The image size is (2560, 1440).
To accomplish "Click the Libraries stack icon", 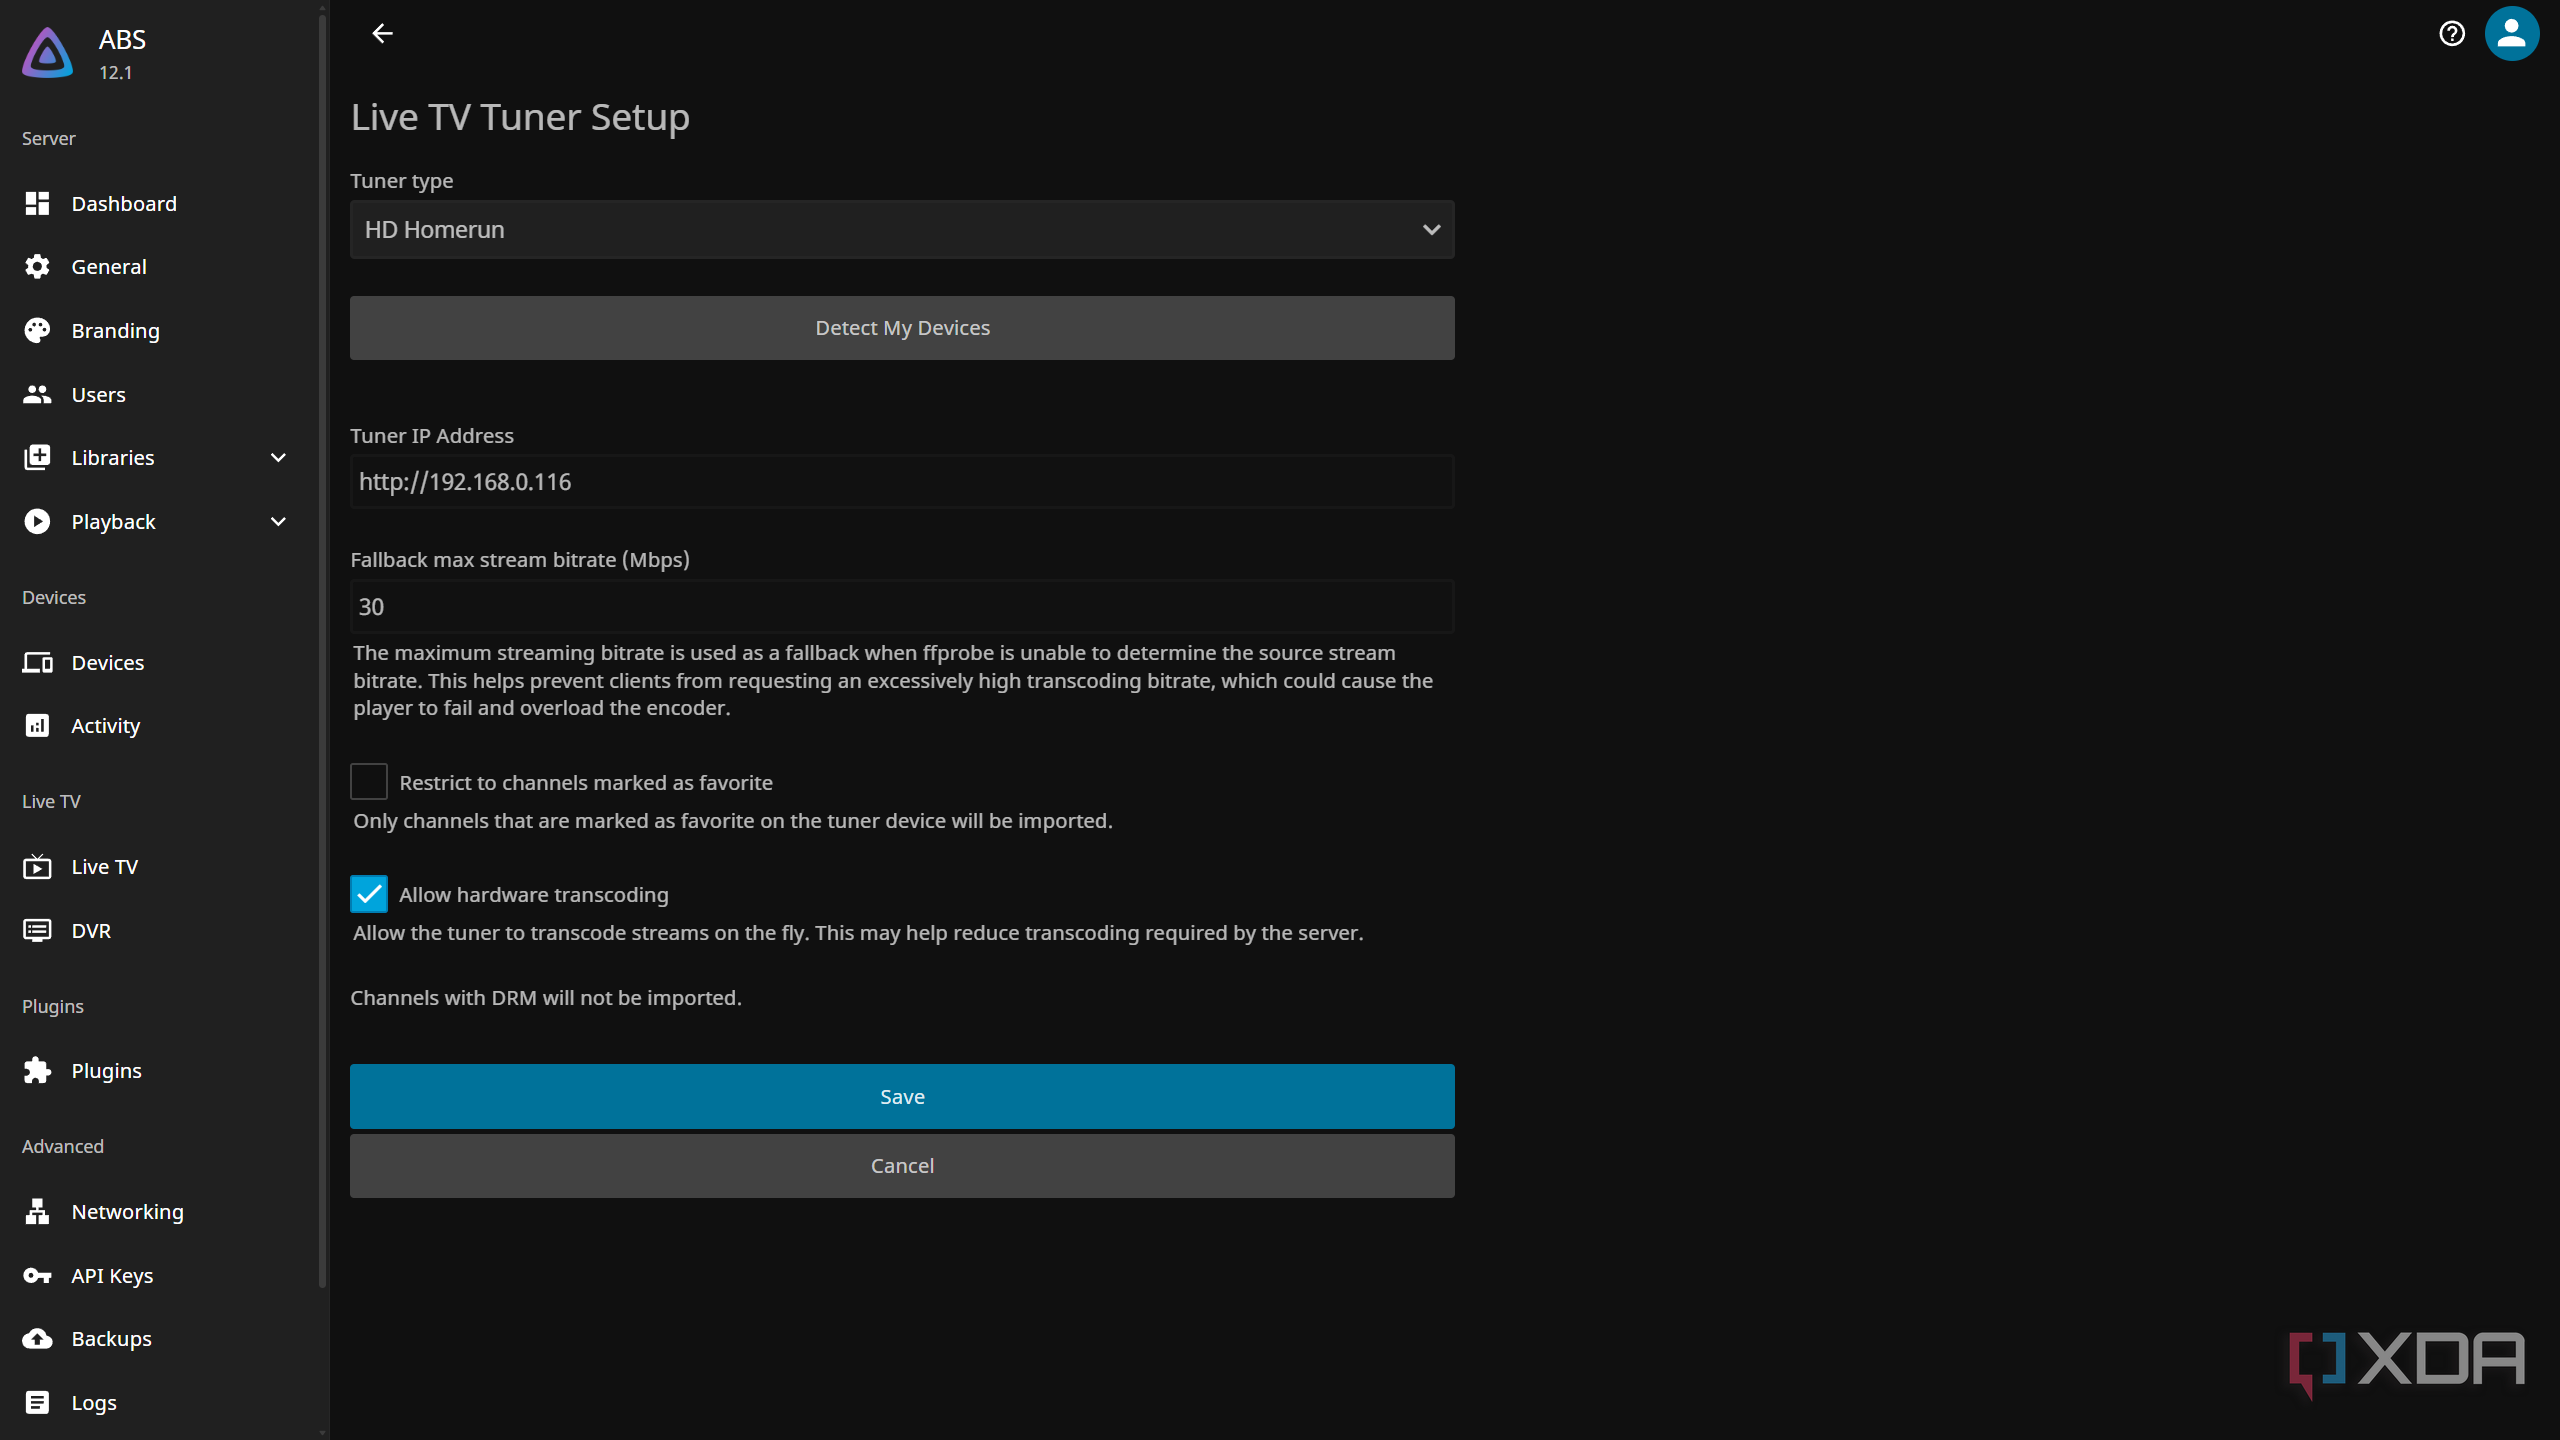I will [x=37, y=458].
